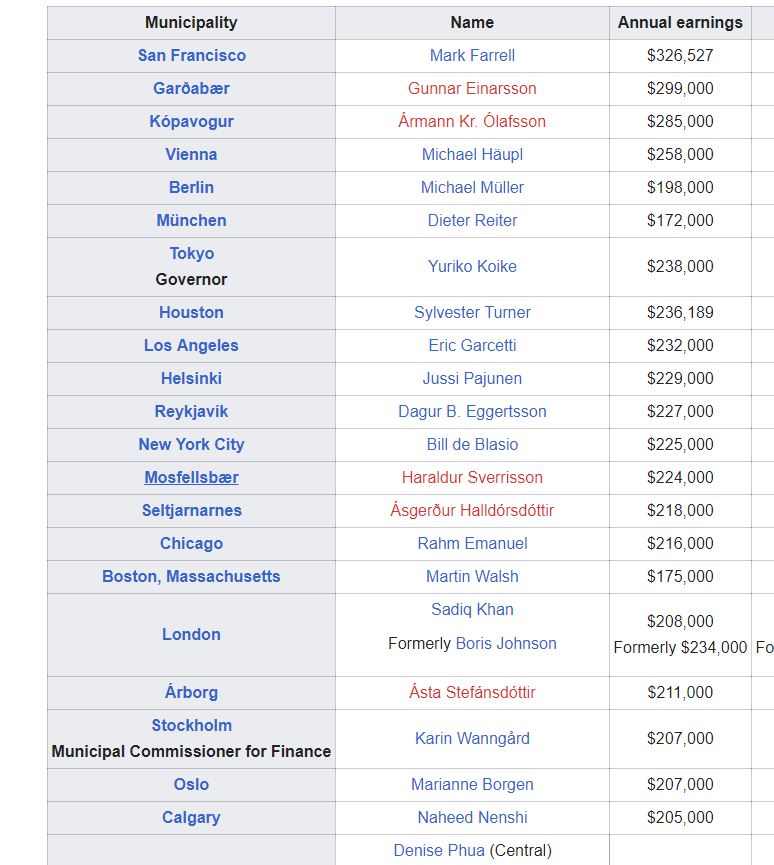Viewport: 774px width, 865px height.
Task: Open the Vienna municipality link
Action: pyautogui.click(x=191, y=154)
